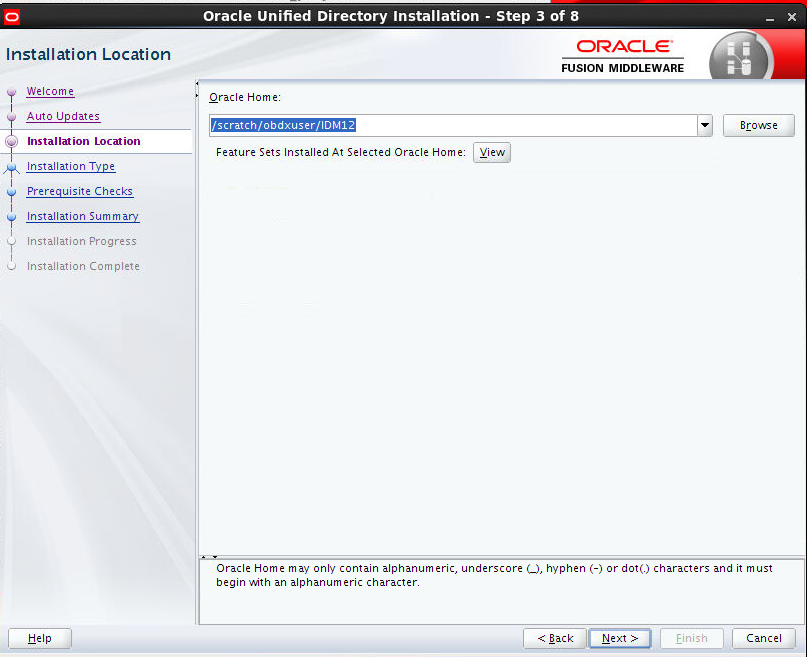View feature sets installed at Oracle Home
This screenshot has height=657, width=807.
[x=492, y=152]
